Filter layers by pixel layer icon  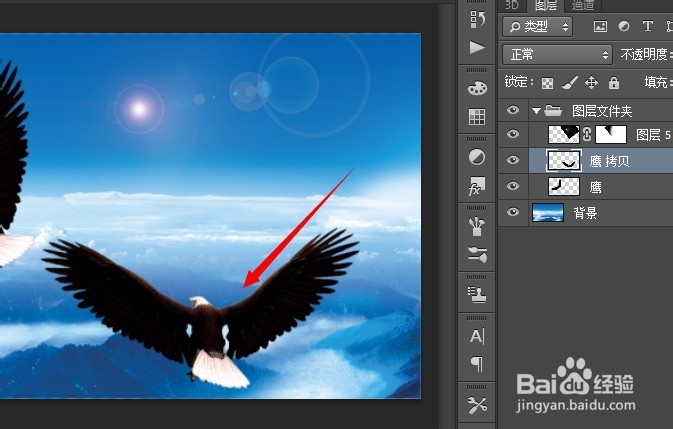pos(600,27)
